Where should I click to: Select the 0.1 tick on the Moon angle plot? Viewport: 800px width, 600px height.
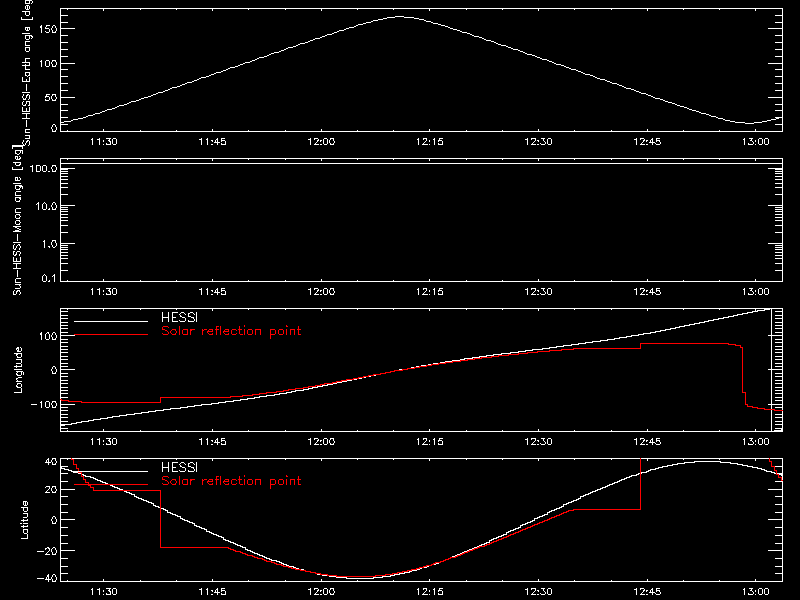(x=49, y=278)
